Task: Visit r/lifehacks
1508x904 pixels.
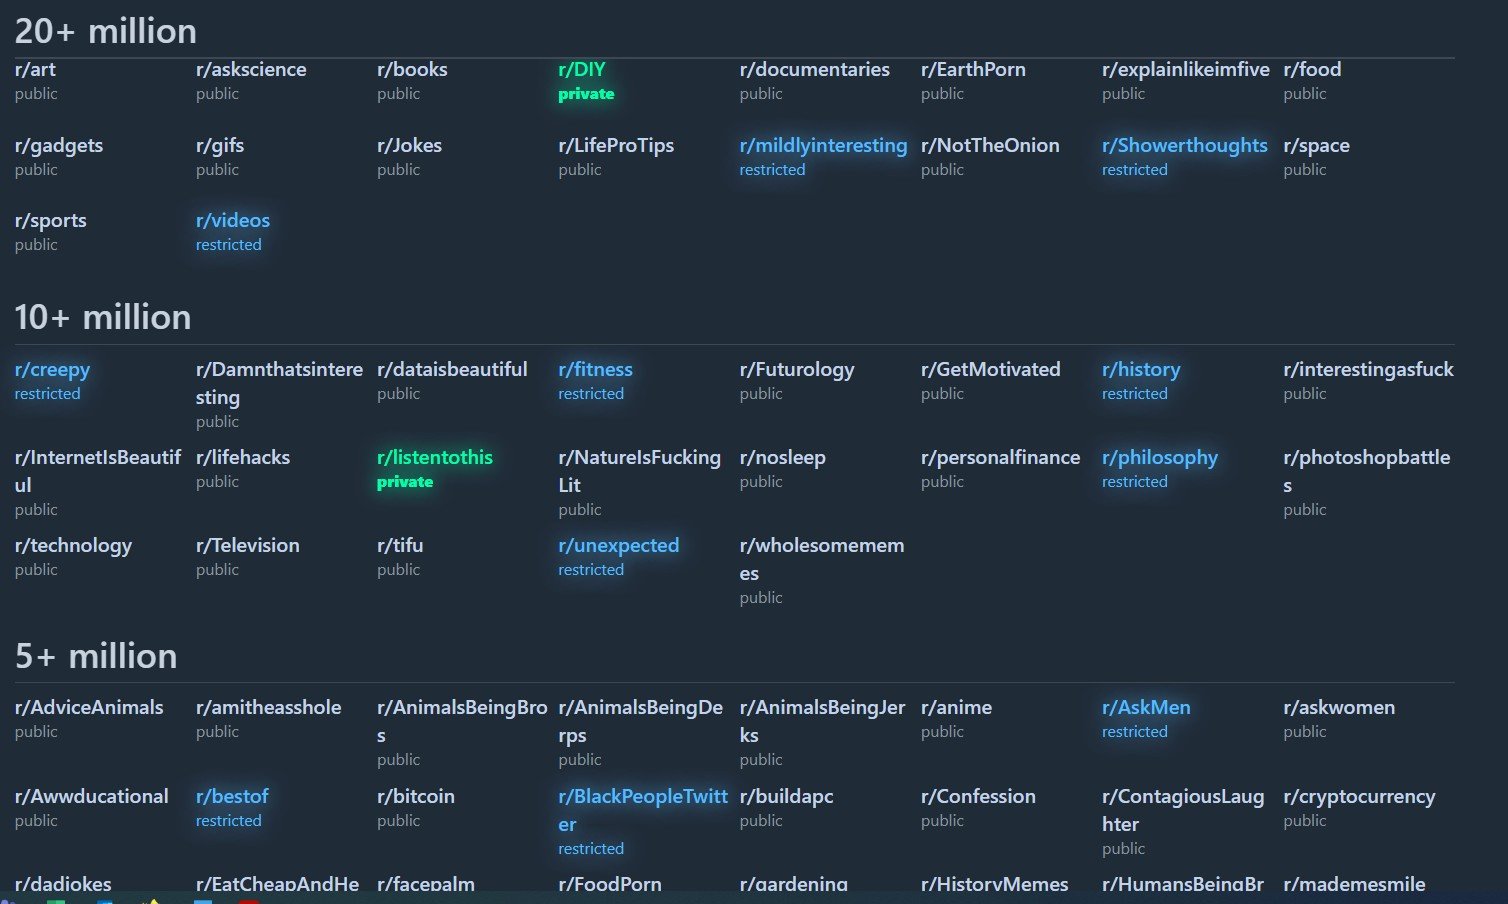Action: (243, 458)
